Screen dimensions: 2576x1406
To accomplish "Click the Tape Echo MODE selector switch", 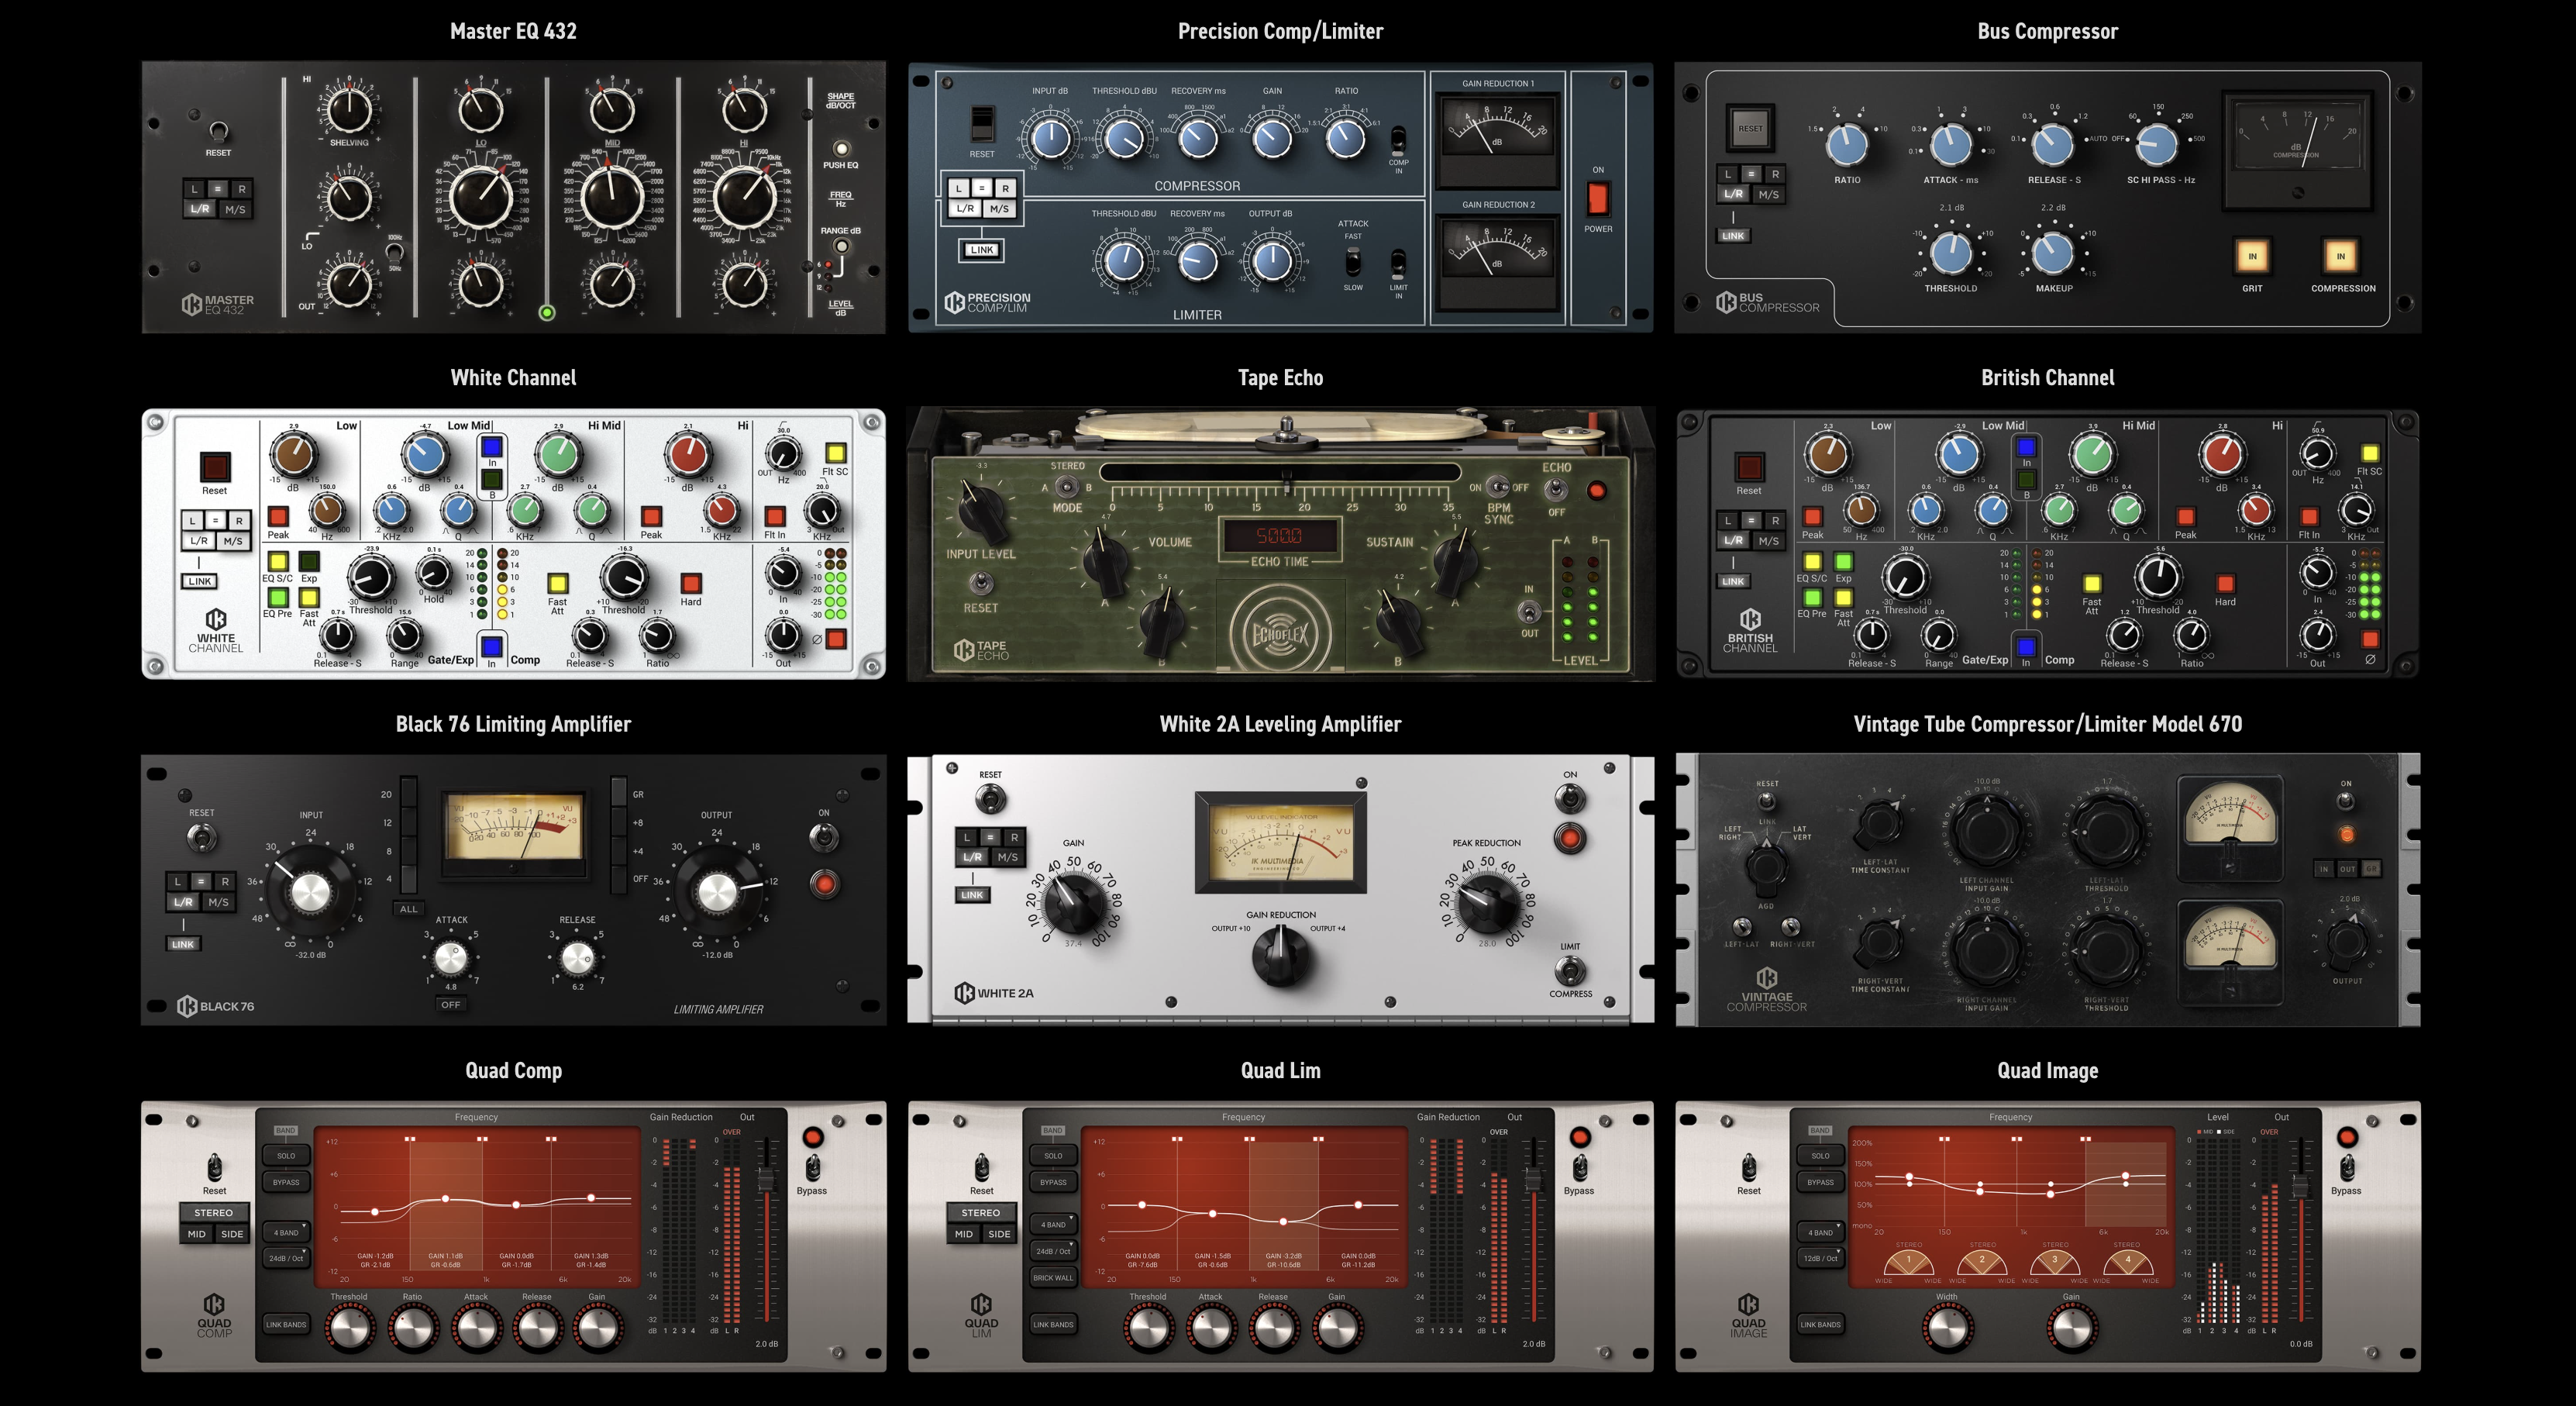I will click(1067, 487).
